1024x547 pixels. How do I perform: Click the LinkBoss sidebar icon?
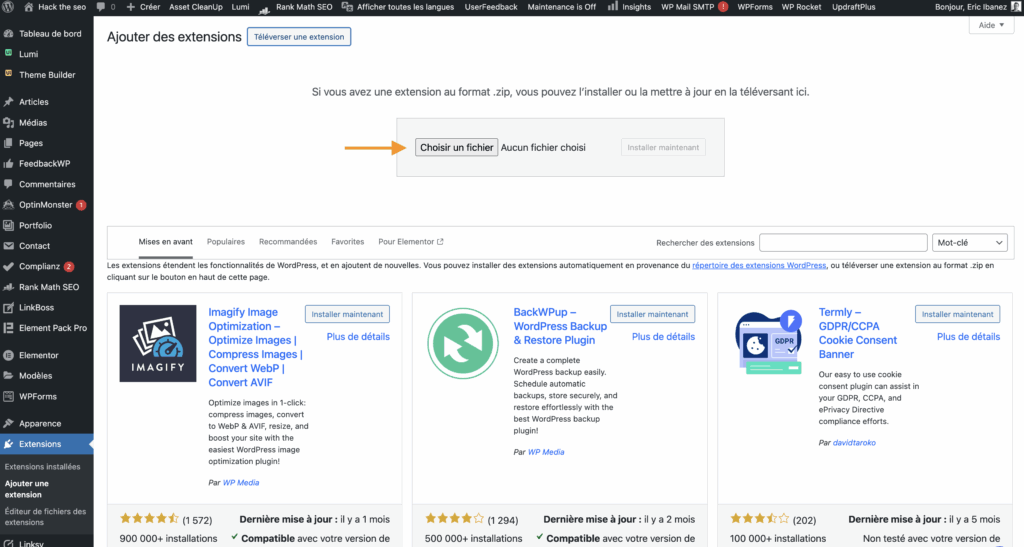[8, 307]
